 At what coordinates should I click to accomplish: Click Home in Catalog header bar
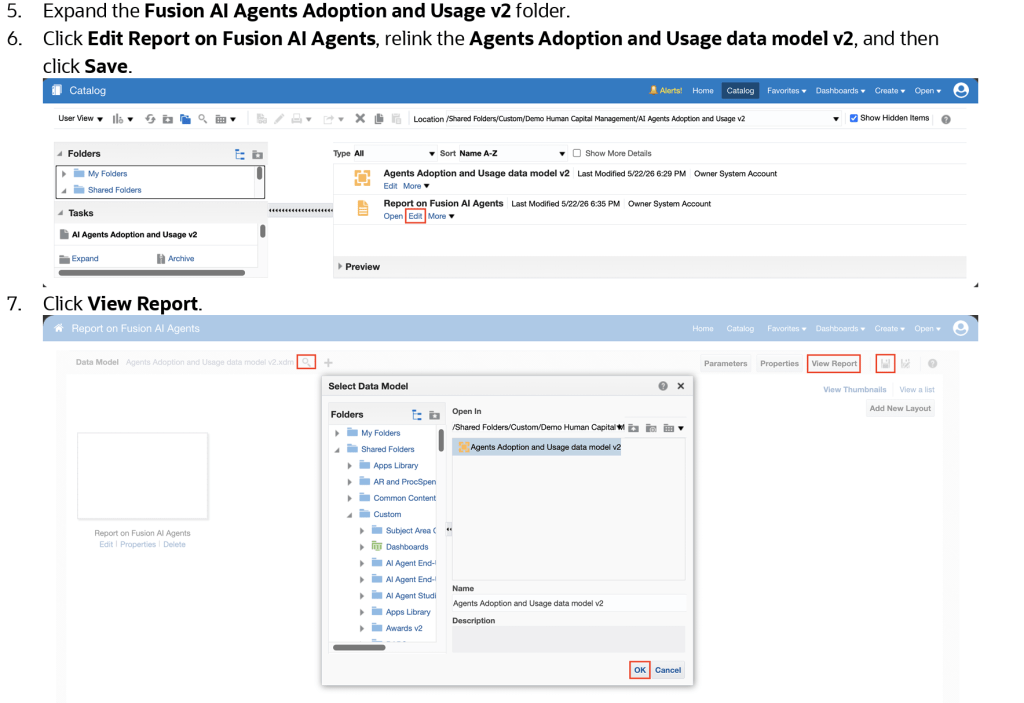pos(703,91)
